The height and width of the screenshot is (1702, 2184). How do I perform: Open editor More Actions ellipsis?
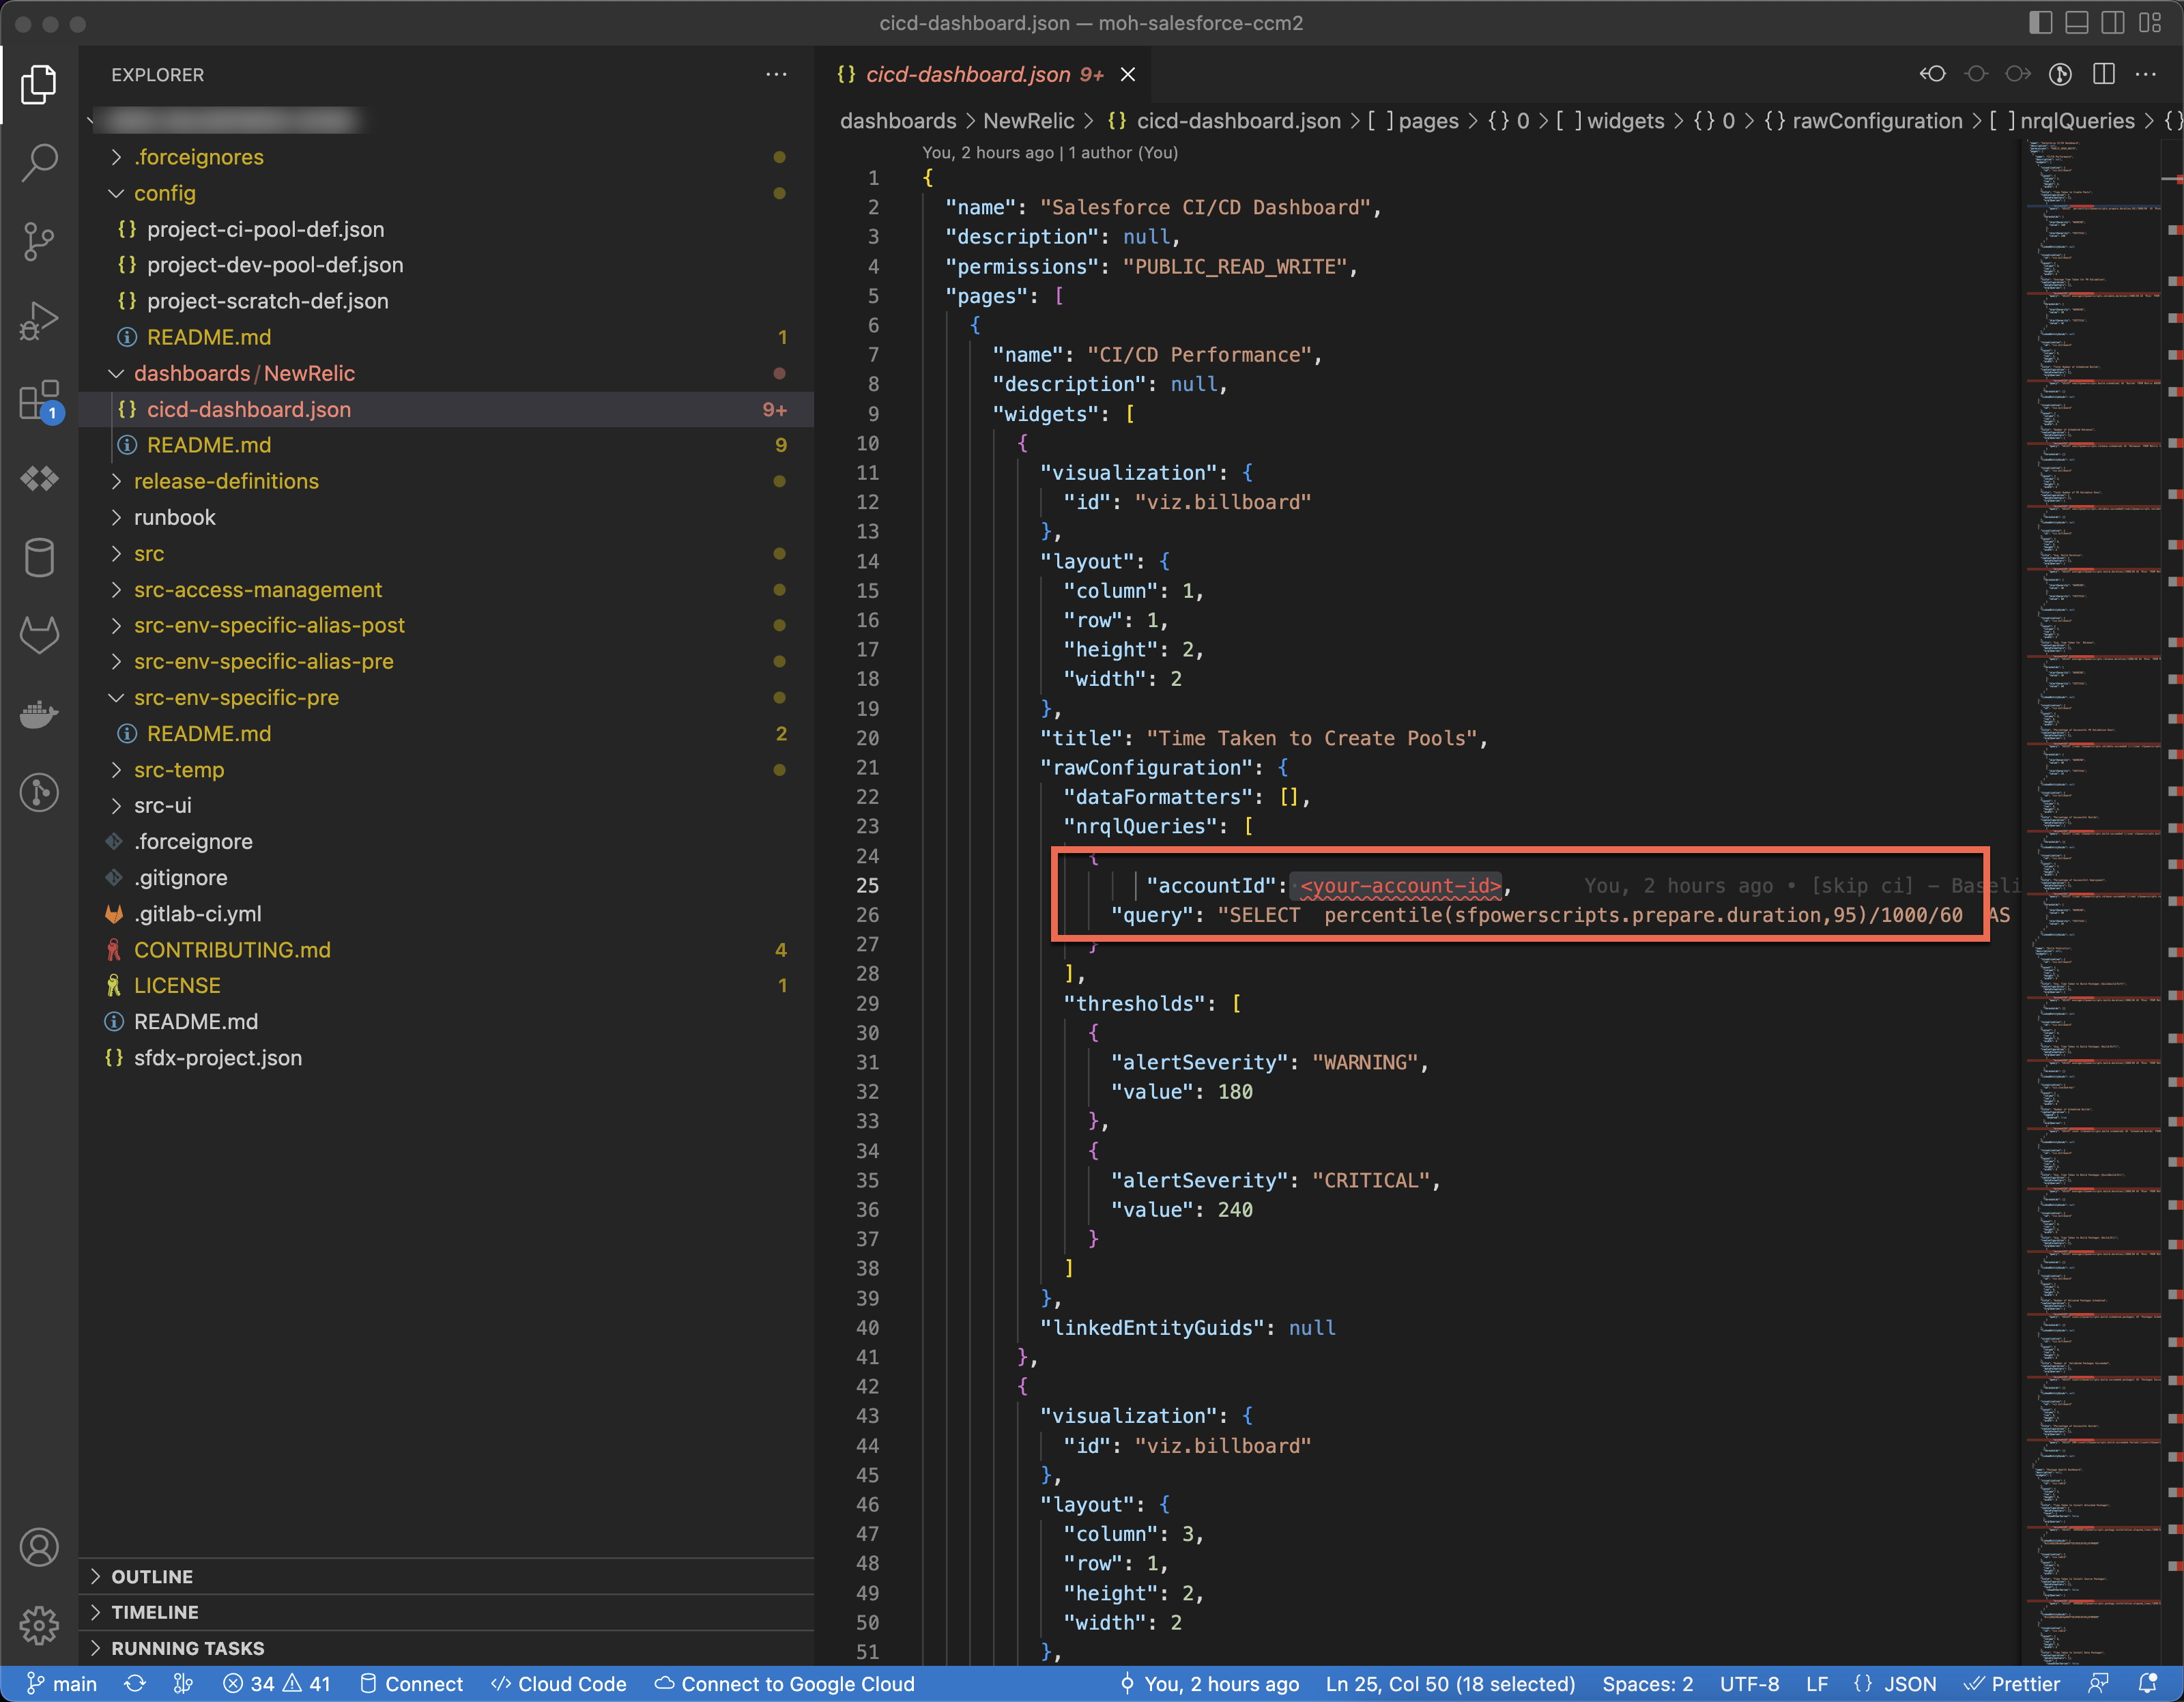click(x=2146, y=74)
